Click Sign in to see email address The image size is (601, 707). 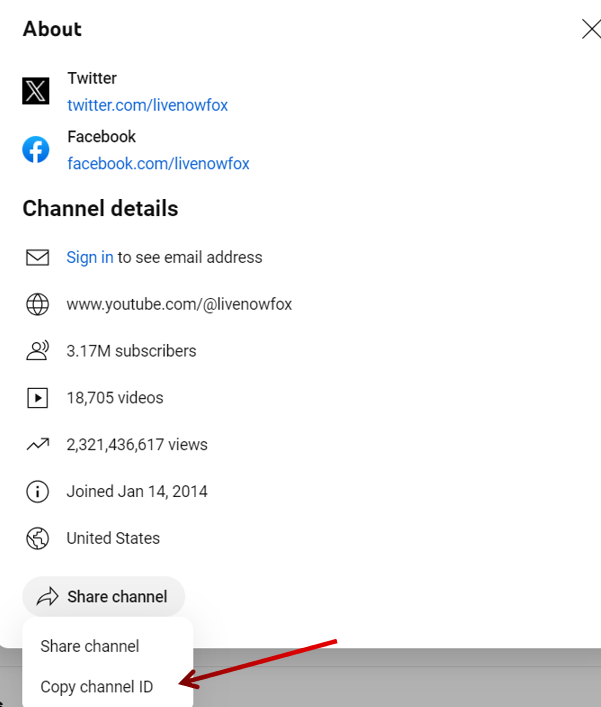[x=90, y=257]
